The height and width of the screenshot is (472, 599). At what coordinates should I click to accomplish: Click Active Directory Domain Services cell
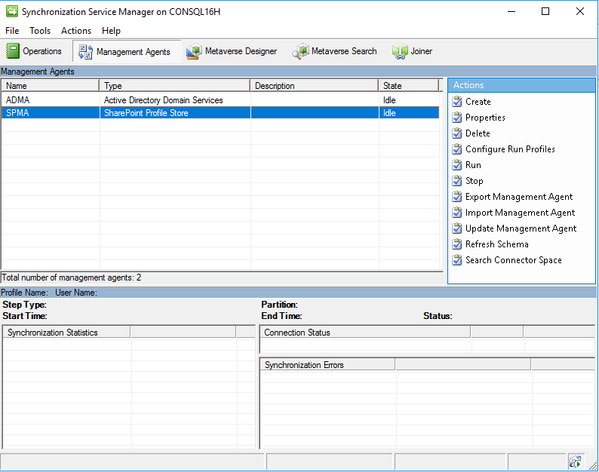pyautogui.click(x=163, y=100)
